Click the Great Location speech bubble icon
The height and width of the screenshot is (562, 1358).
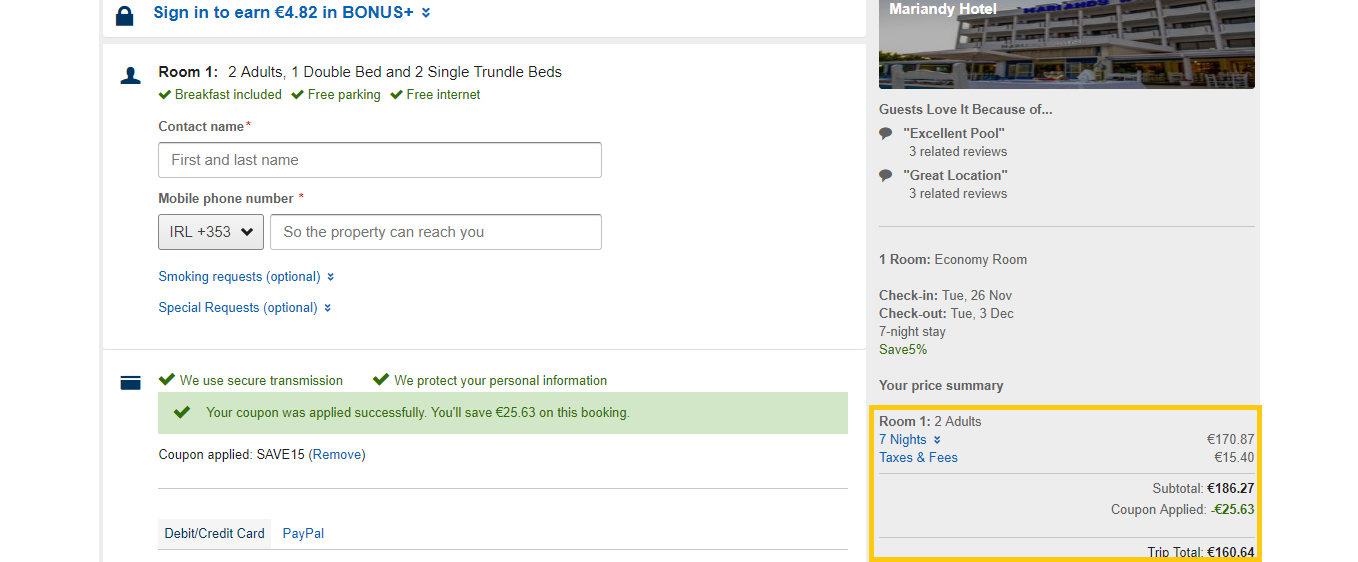(885, 175)
